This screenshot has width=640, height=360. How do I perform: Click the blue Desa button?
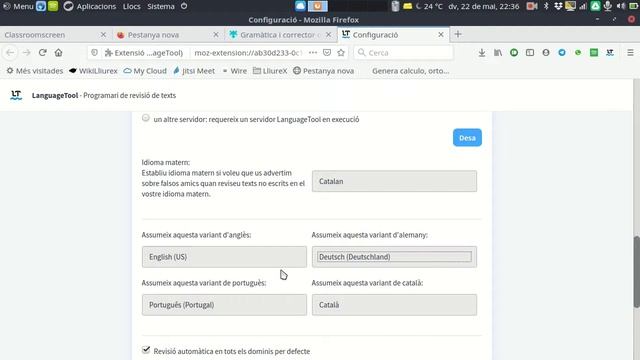click(467, 138)
